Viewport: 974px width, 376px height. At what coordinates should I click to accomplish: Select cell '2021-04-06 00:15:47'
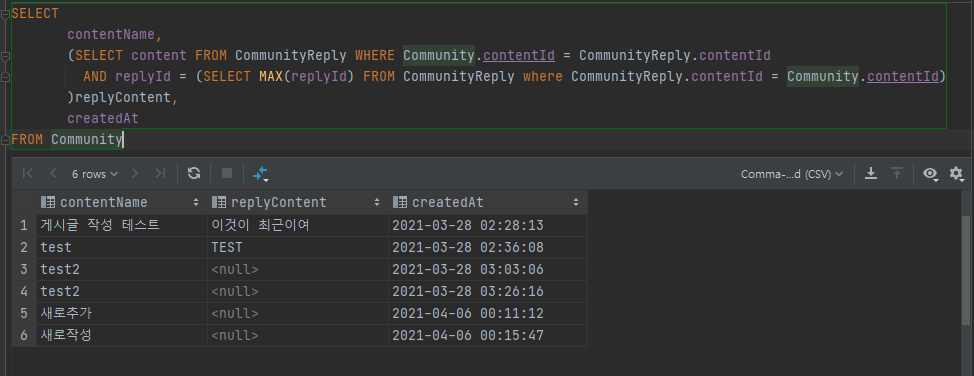pos(488,336)
